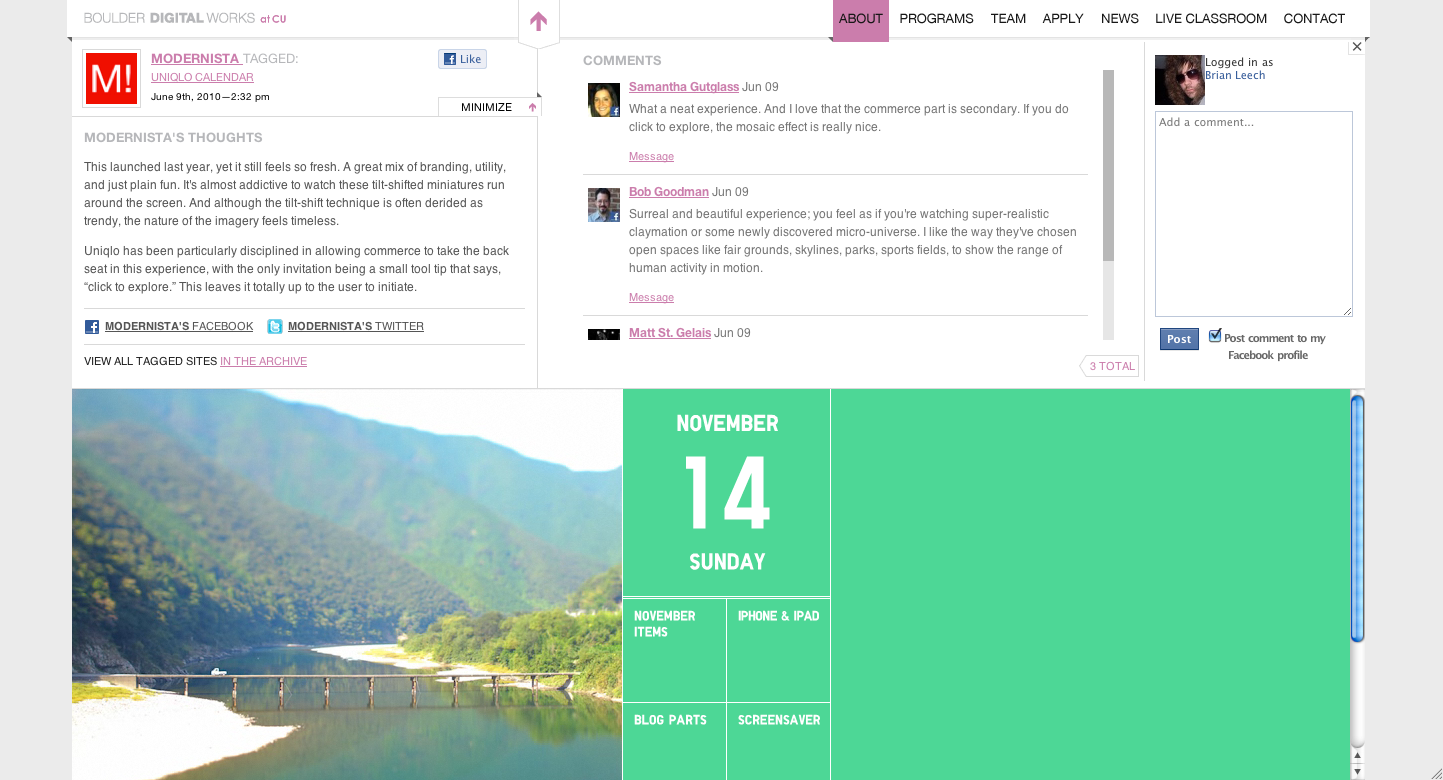Open the UNIQLO CALENDAR link
This screenshot has width=1443, height=780.
202,77
